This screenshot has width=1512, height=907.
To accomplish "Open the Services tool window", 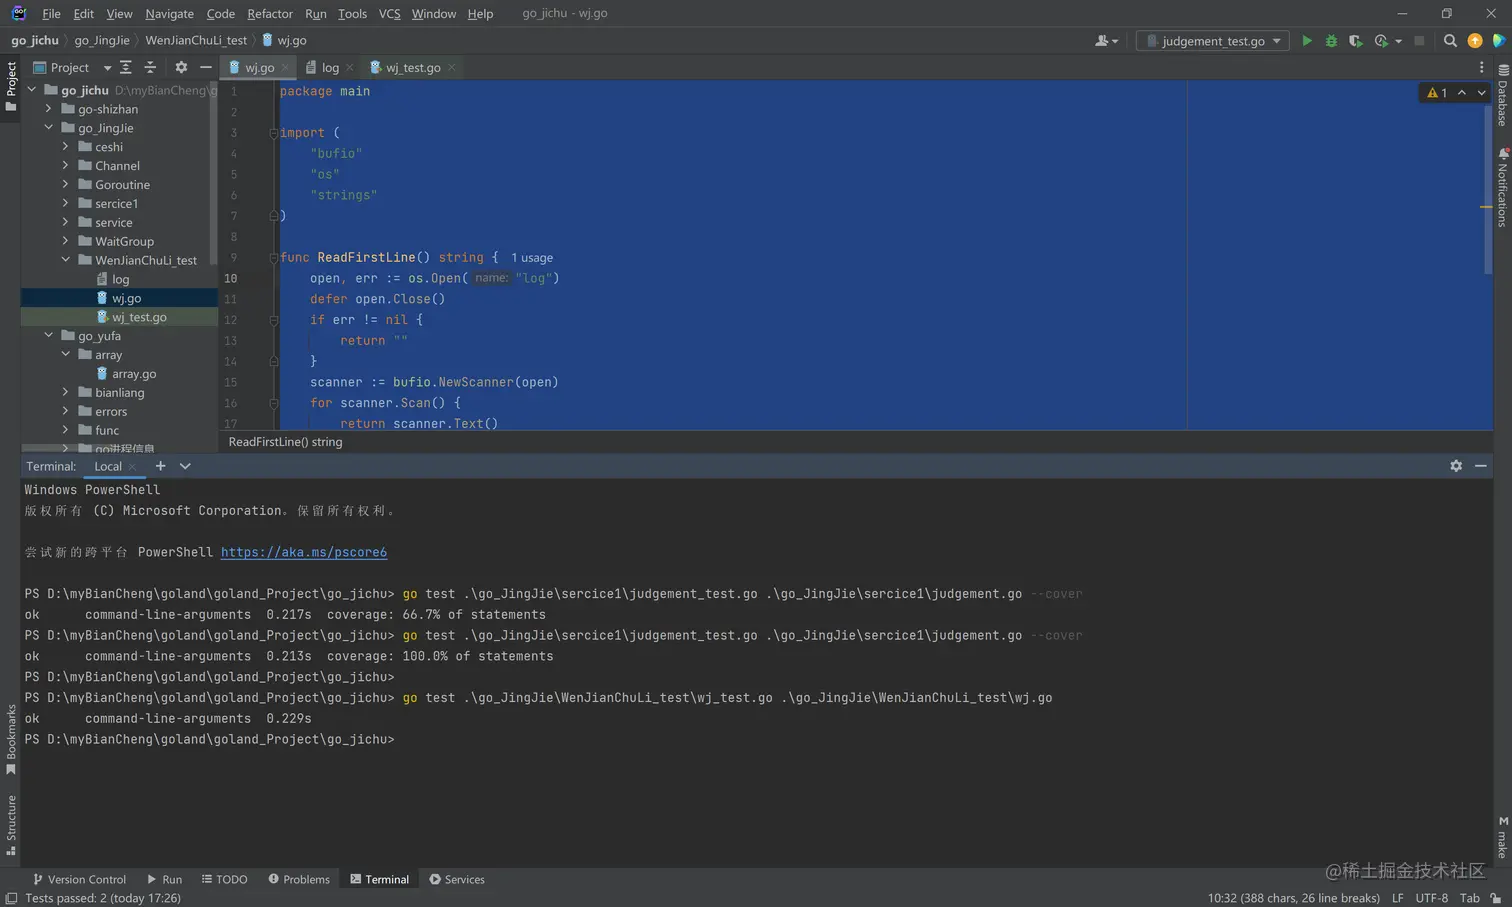I will click(457, 879).
